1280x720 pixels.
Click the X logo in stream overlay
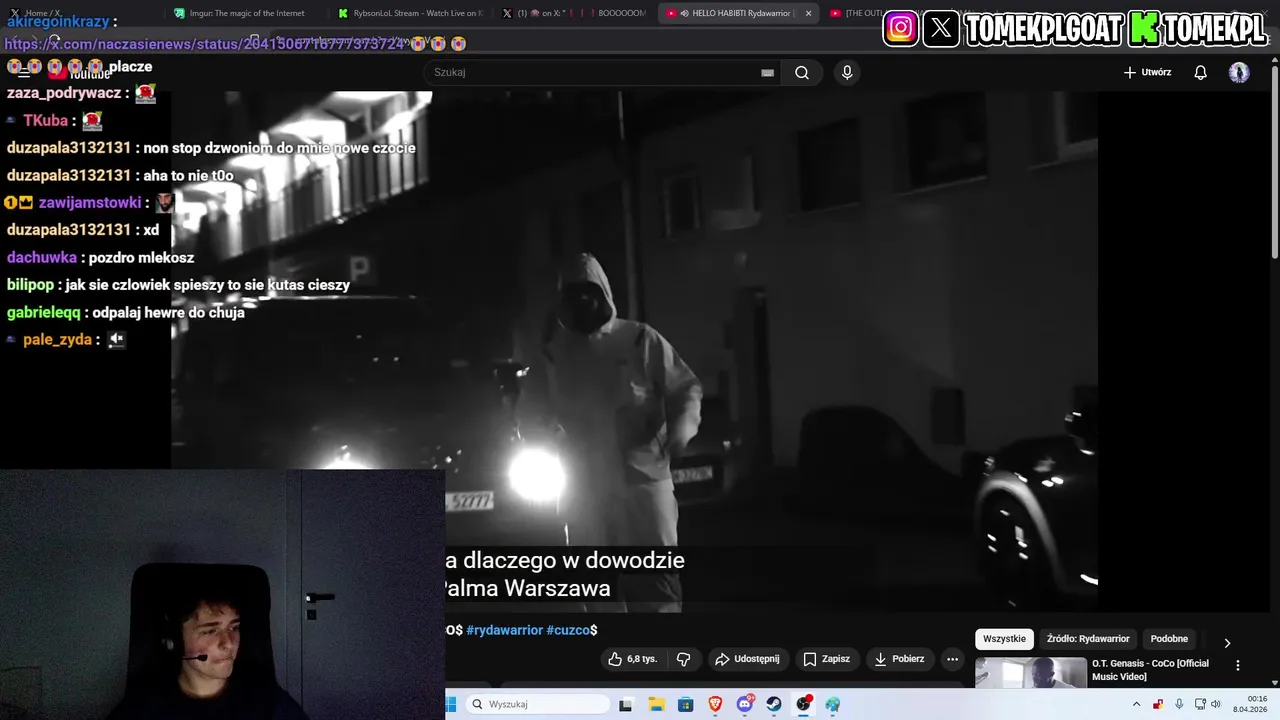[x=941, y=28]
